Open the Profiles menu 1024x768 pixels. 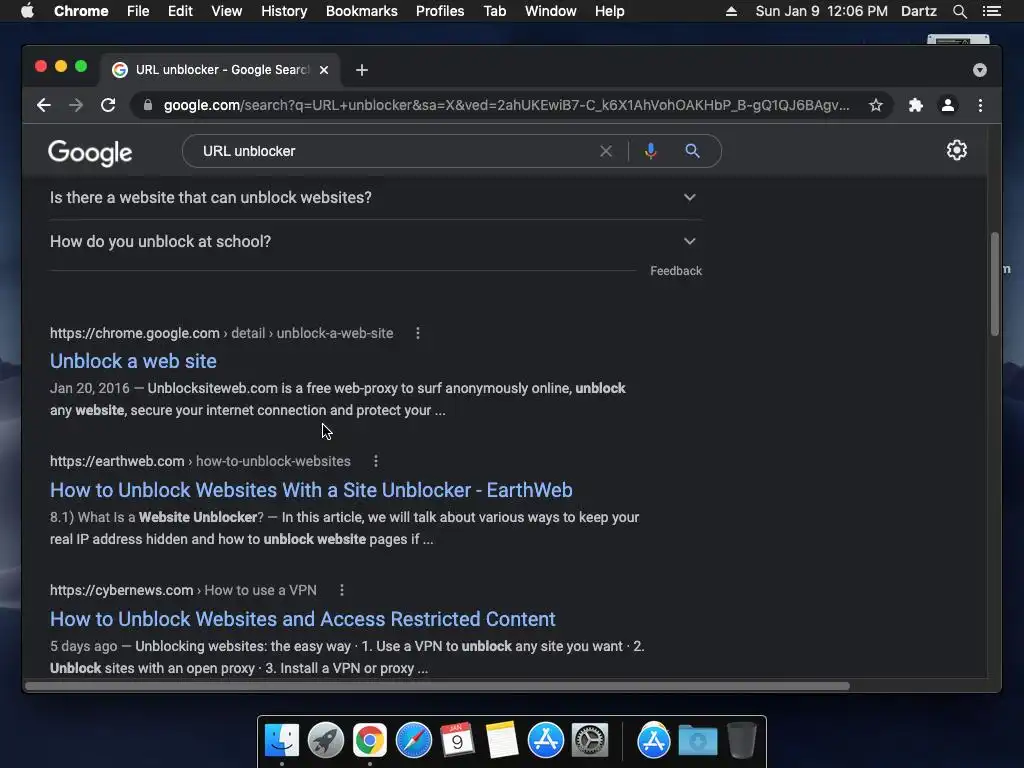coord(440,11)
